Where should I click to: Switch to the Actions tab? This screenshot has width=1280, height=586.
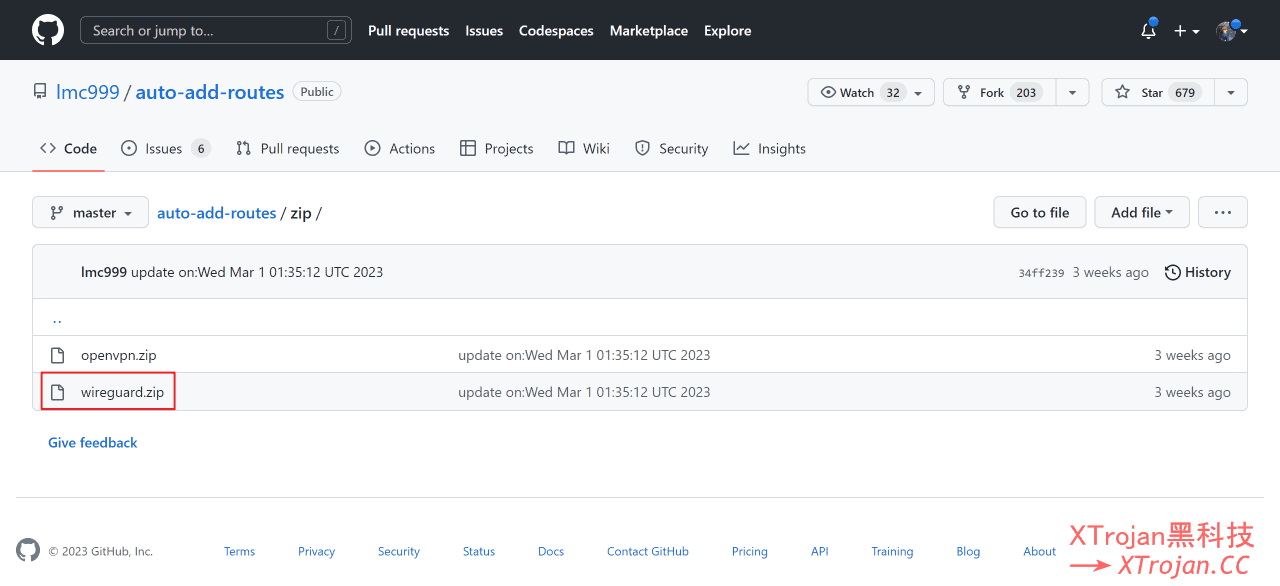pyautogui.click(x=400, y=148)
